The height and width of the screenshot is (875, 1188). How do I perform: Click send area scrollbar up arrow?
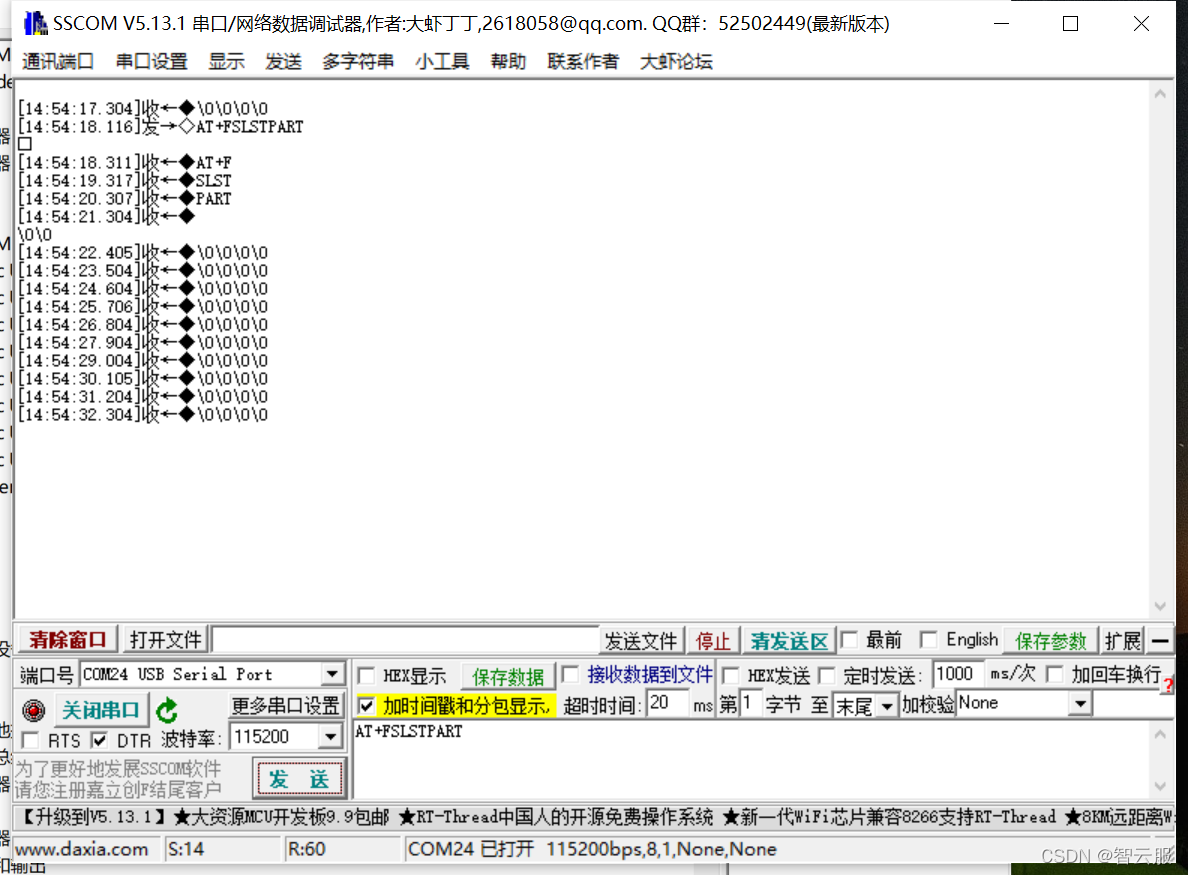pyautogui.click(x=1160, y=734)
